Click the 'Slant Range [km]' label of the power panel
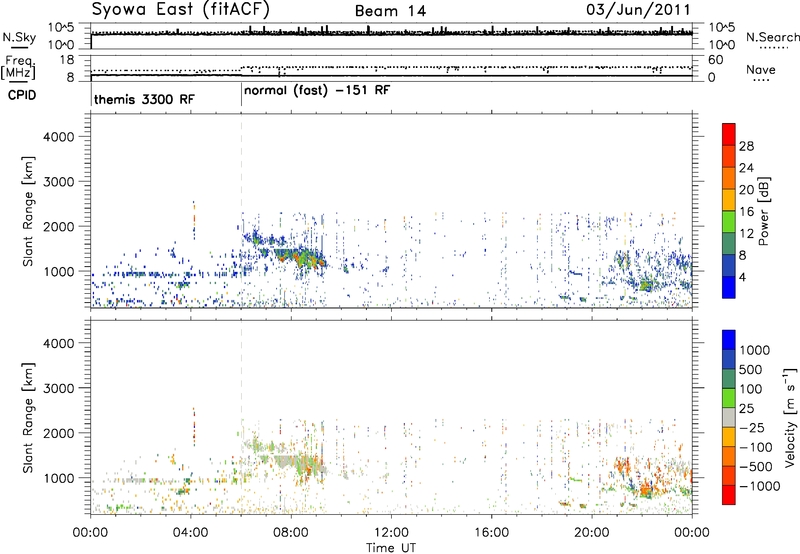This screenshot has width=800, height=554. [28, 211]
